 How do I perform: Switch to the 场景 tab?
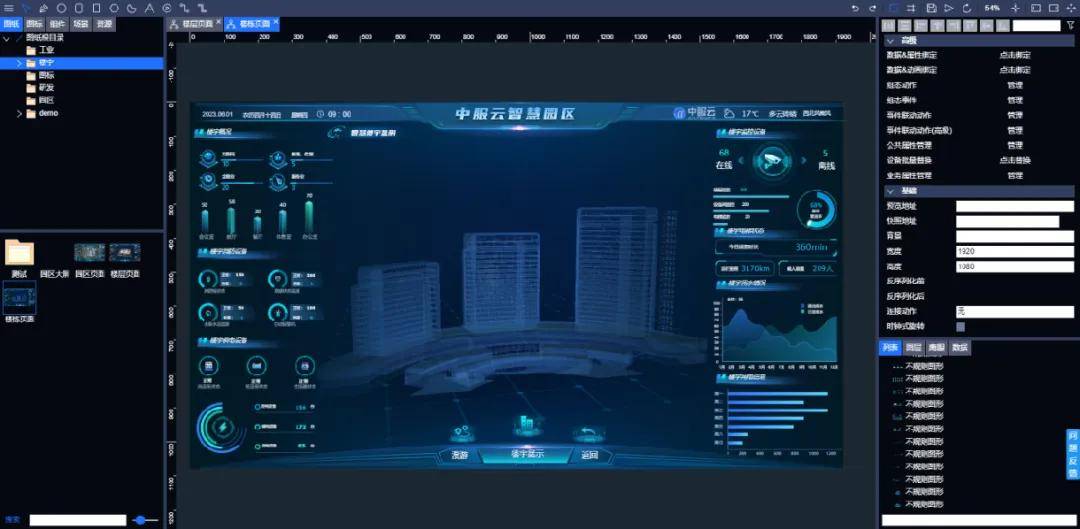point(81,24)
